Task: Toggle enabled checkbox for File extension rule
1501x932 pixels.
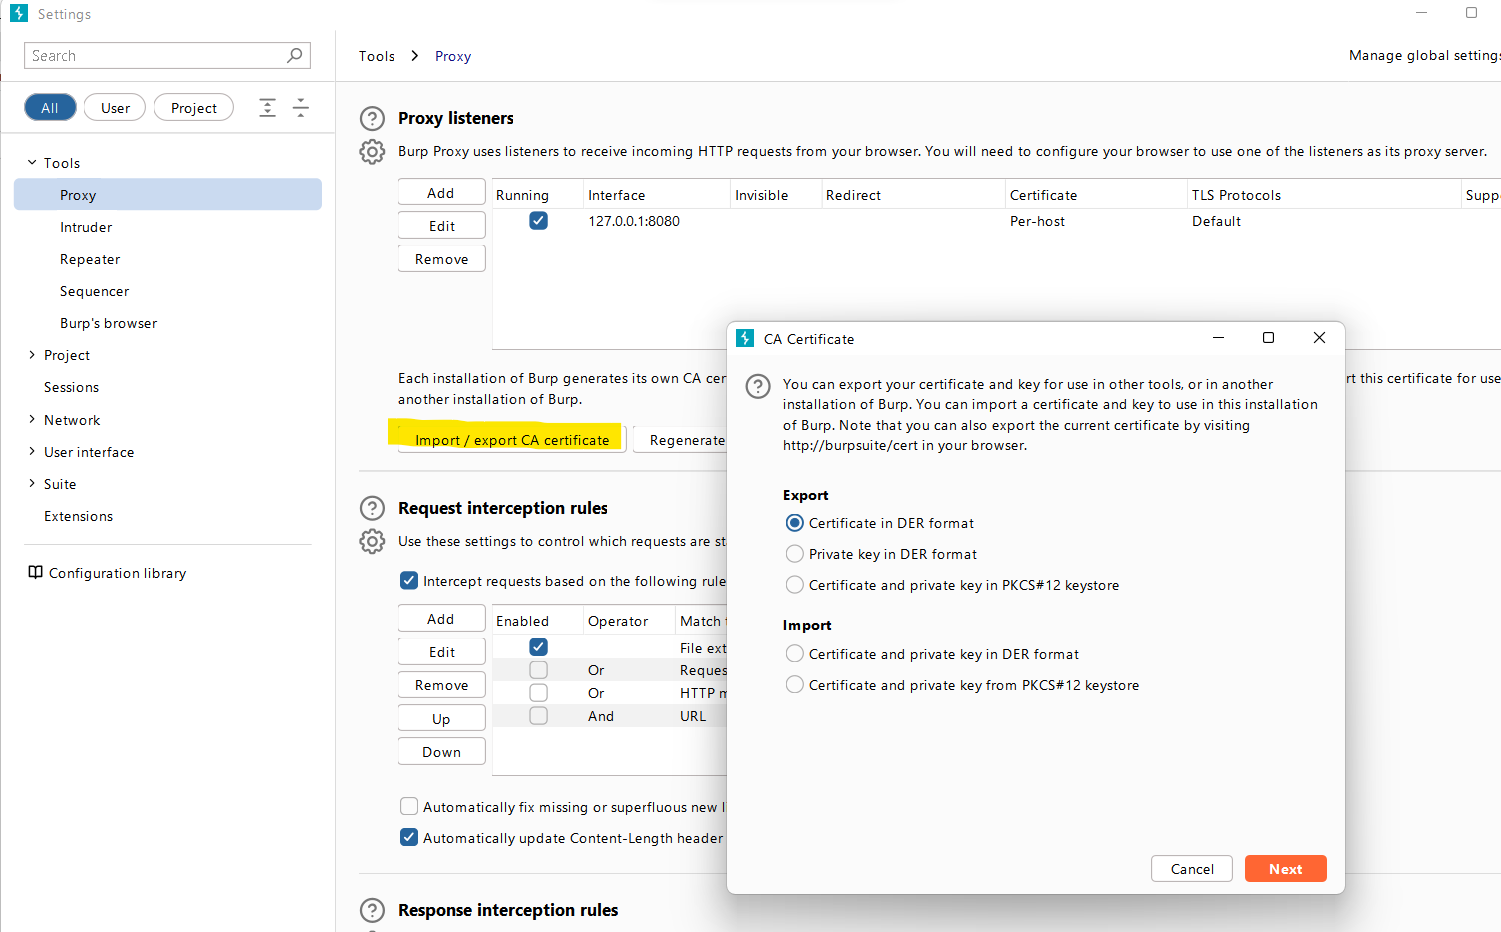Action: pyautogui.click(x=538, y=647)
